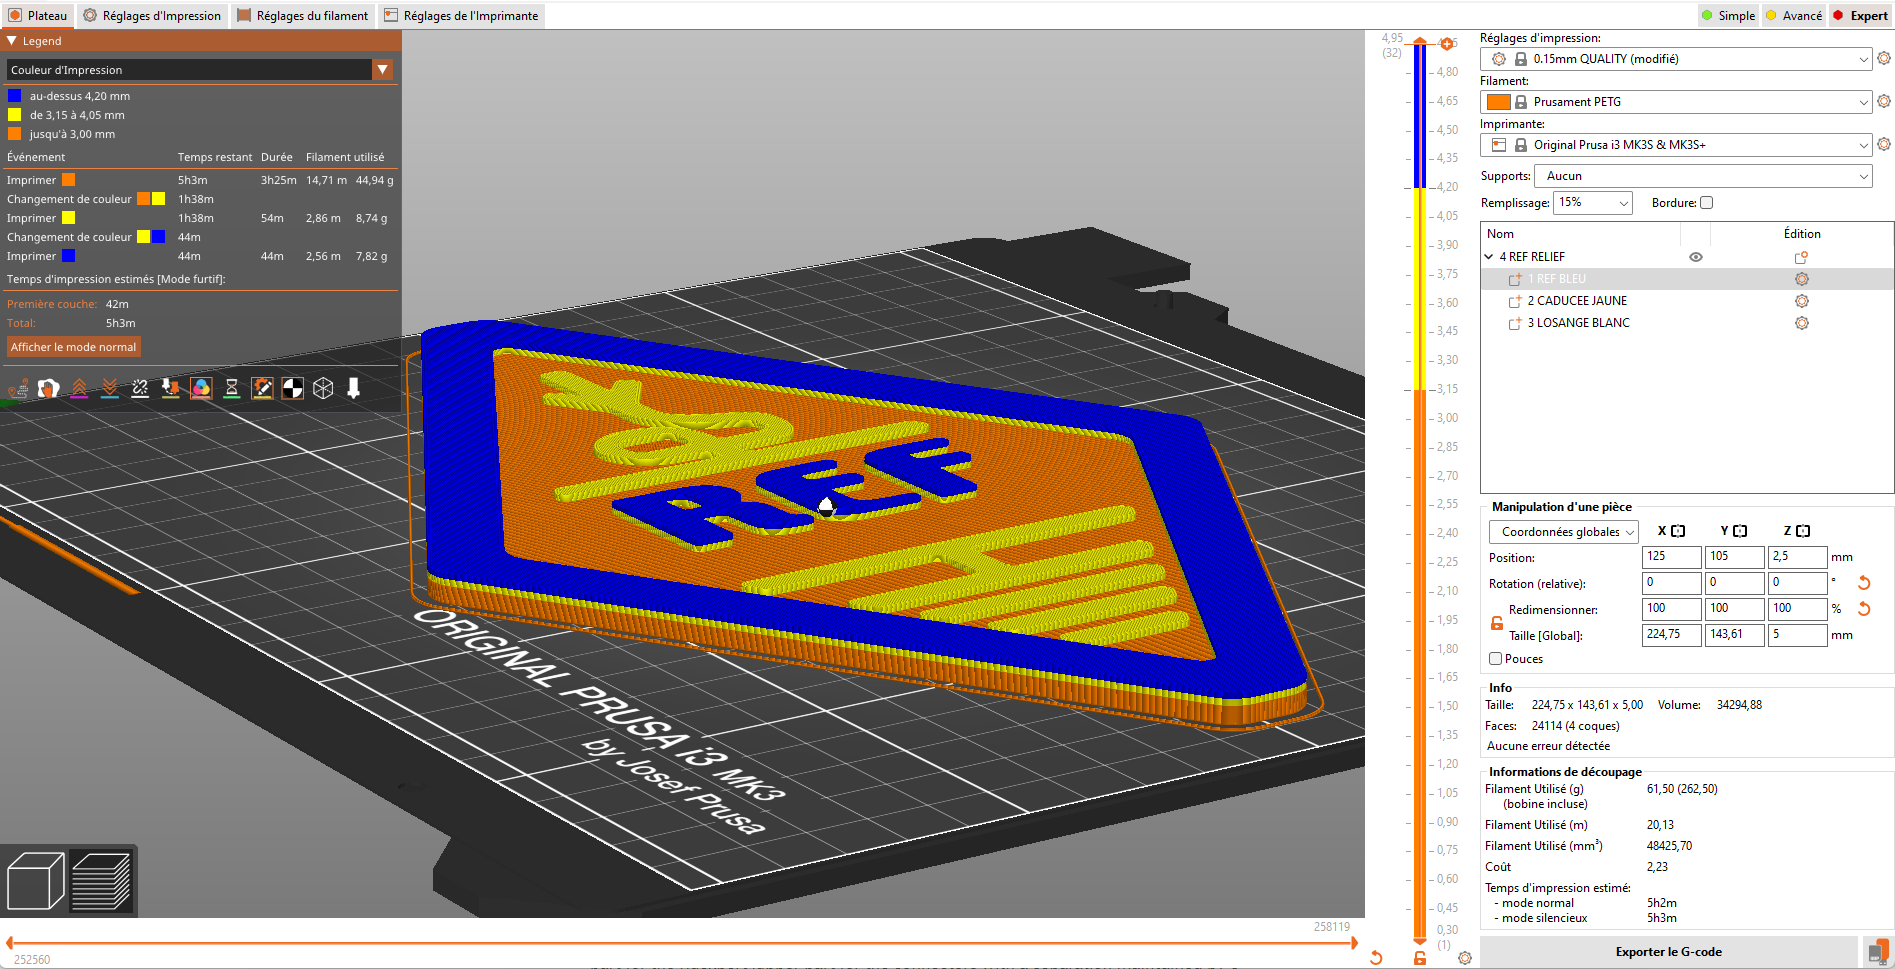Viewport: 1895px width, 969px height.
Task: Show deretractions in the preview
Action: (x=109, y=388)
